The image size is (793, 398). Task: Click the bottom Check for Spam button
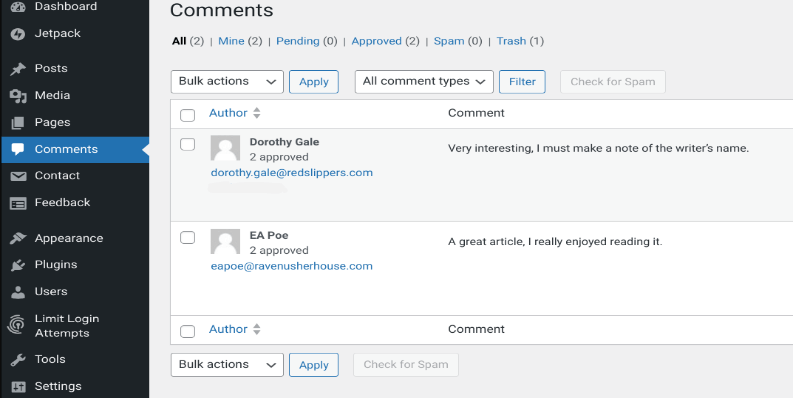(406, 365)
